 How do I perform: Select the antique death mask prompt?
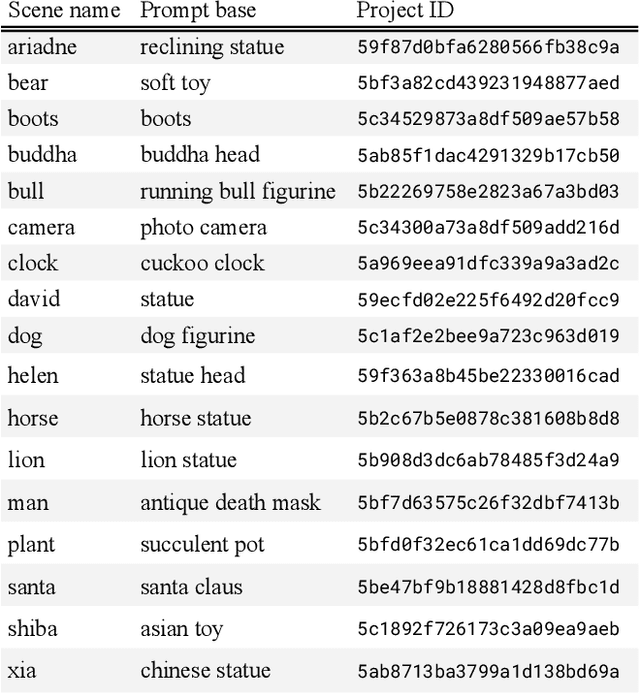[230, 502]
